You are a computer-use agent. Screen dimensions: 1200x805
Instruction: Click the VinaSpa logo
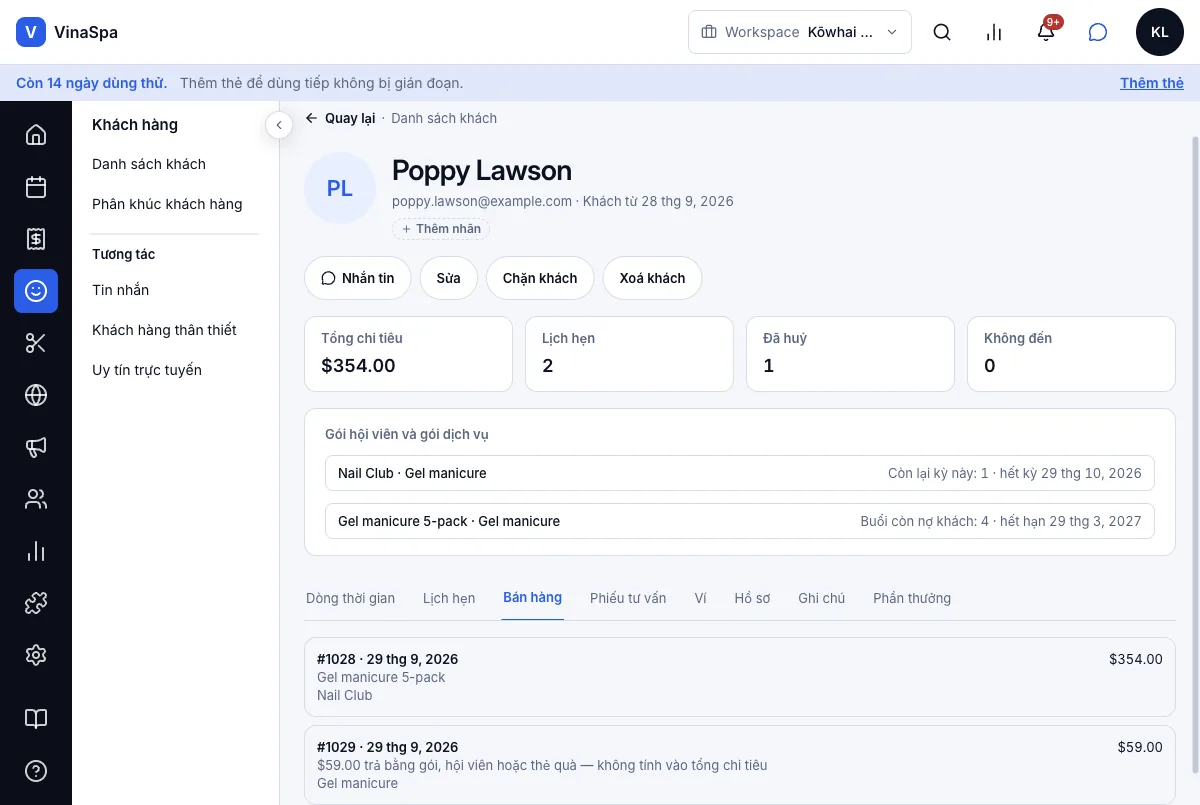coord(67,32)
